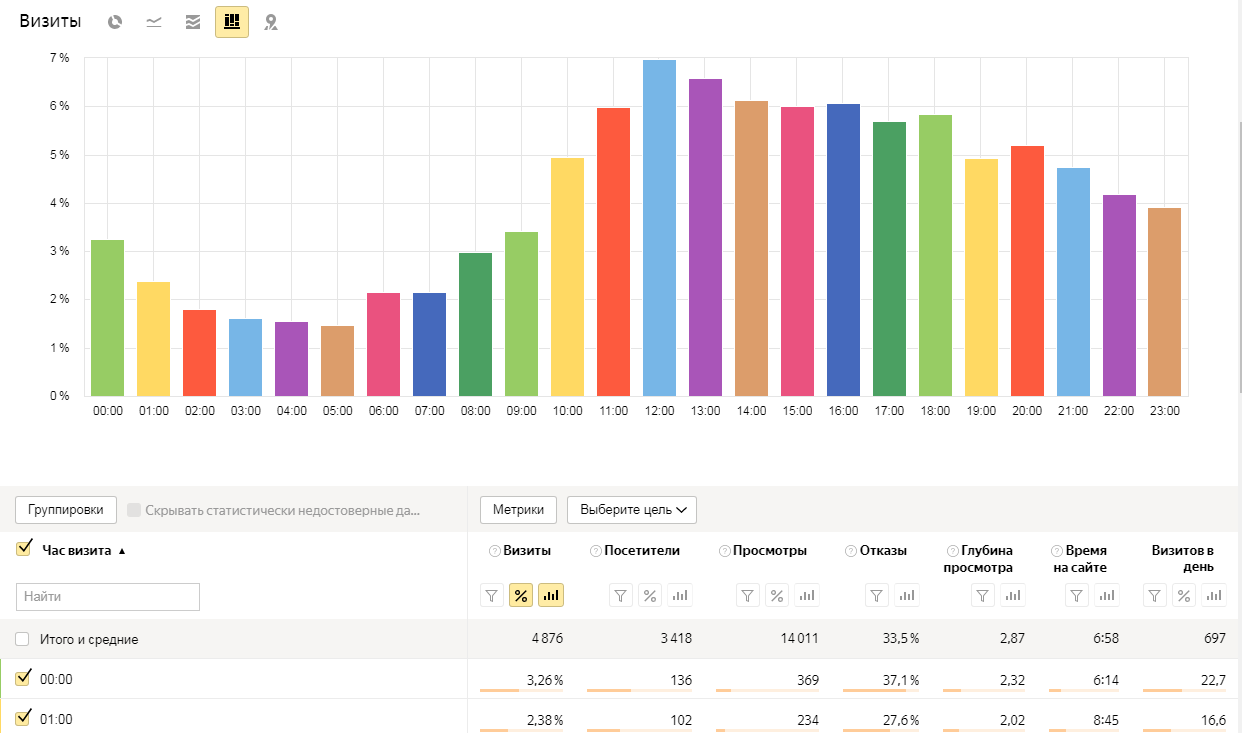
Task: Focus the Найти search field
Action: coord(108,597)
